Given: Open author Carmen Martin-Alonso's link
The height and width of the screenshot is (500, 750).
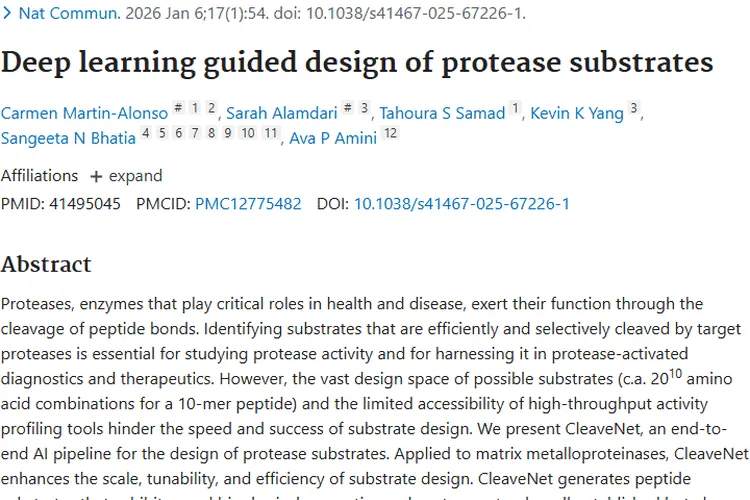Looking at the screenshot, I should coord(84,114).
